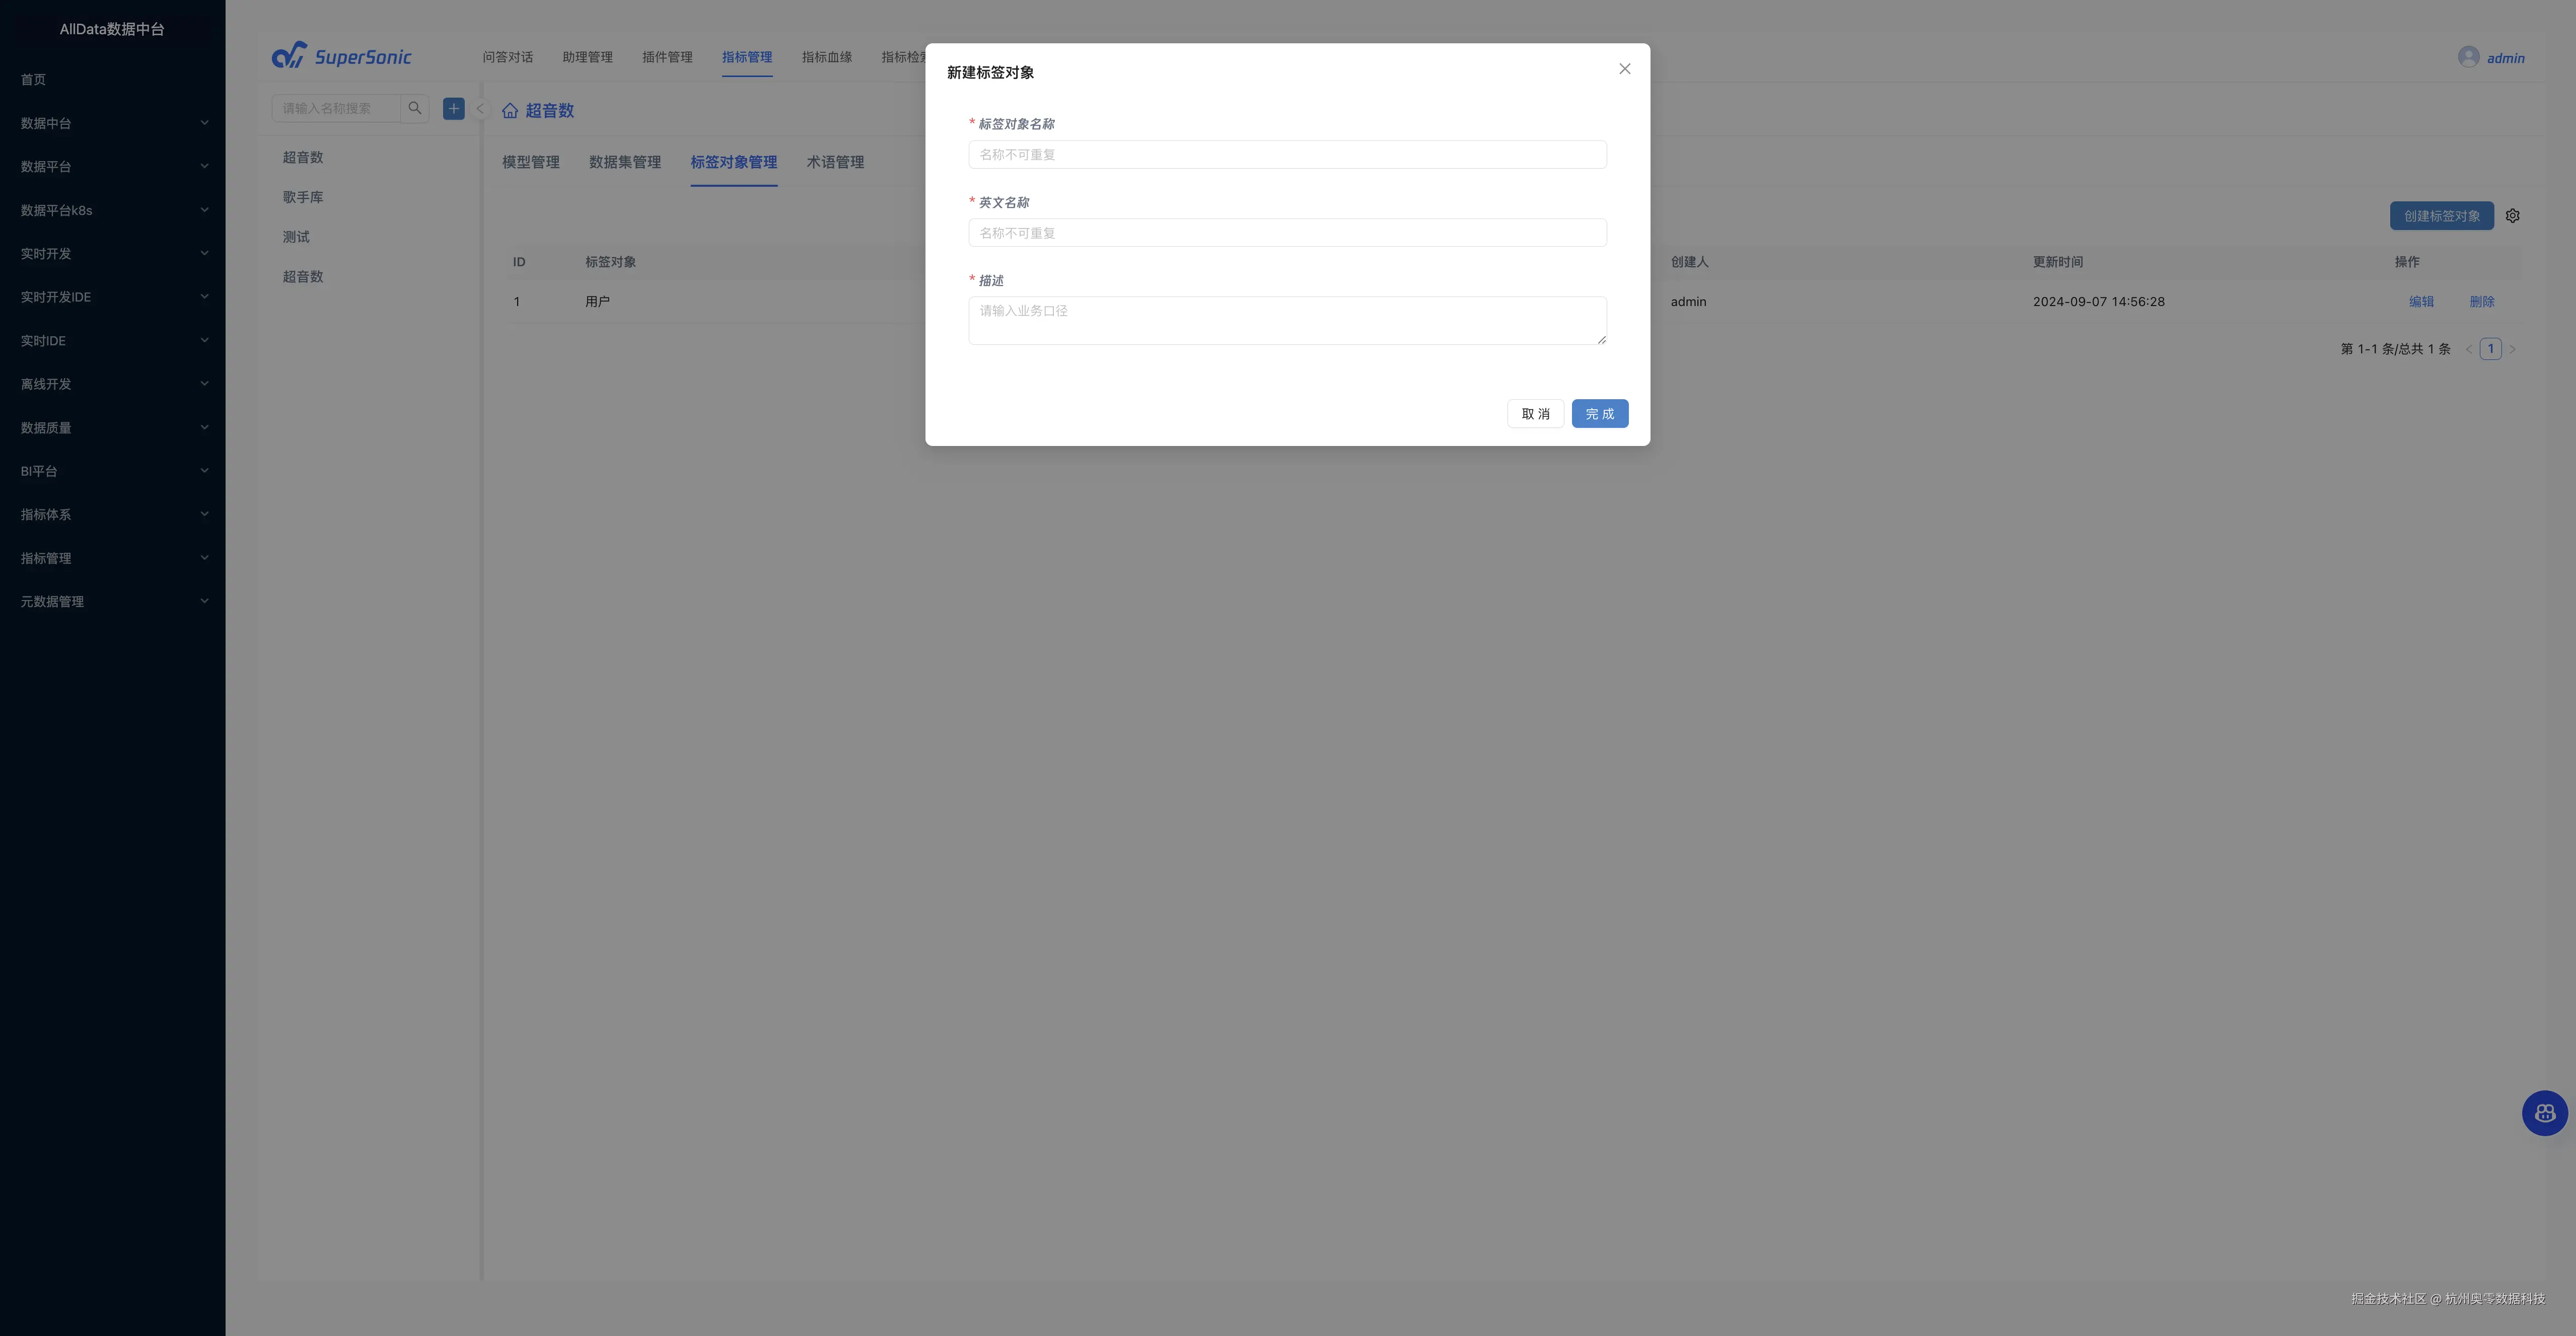The height and width of the screenshot is (1336, 2576).
Task: Select 歌手库 in the domain list
Action: [303, 197]
